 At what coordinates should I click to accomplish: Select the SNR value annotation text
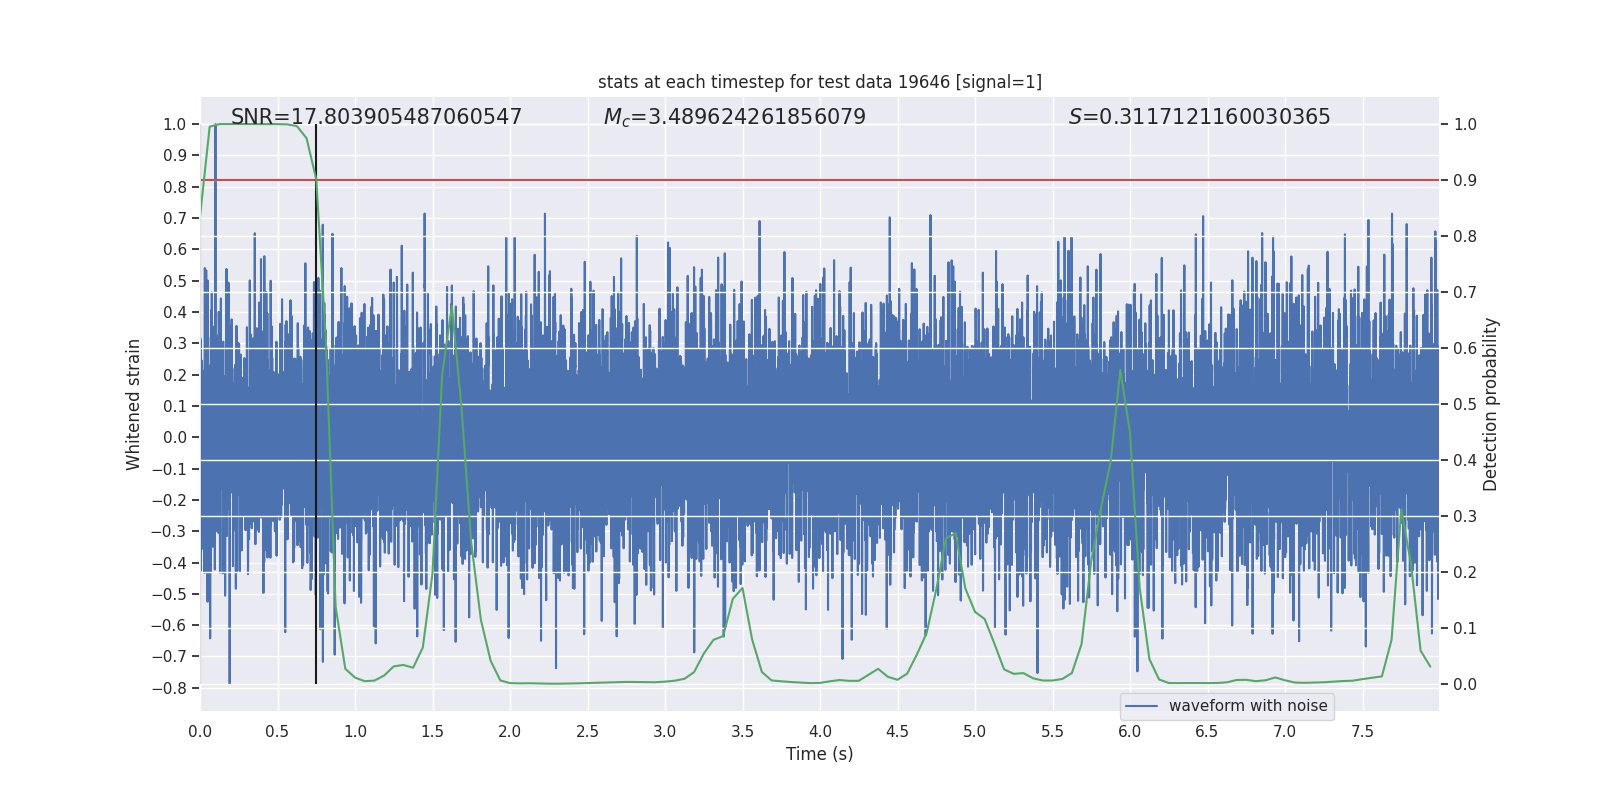point(376,117)
